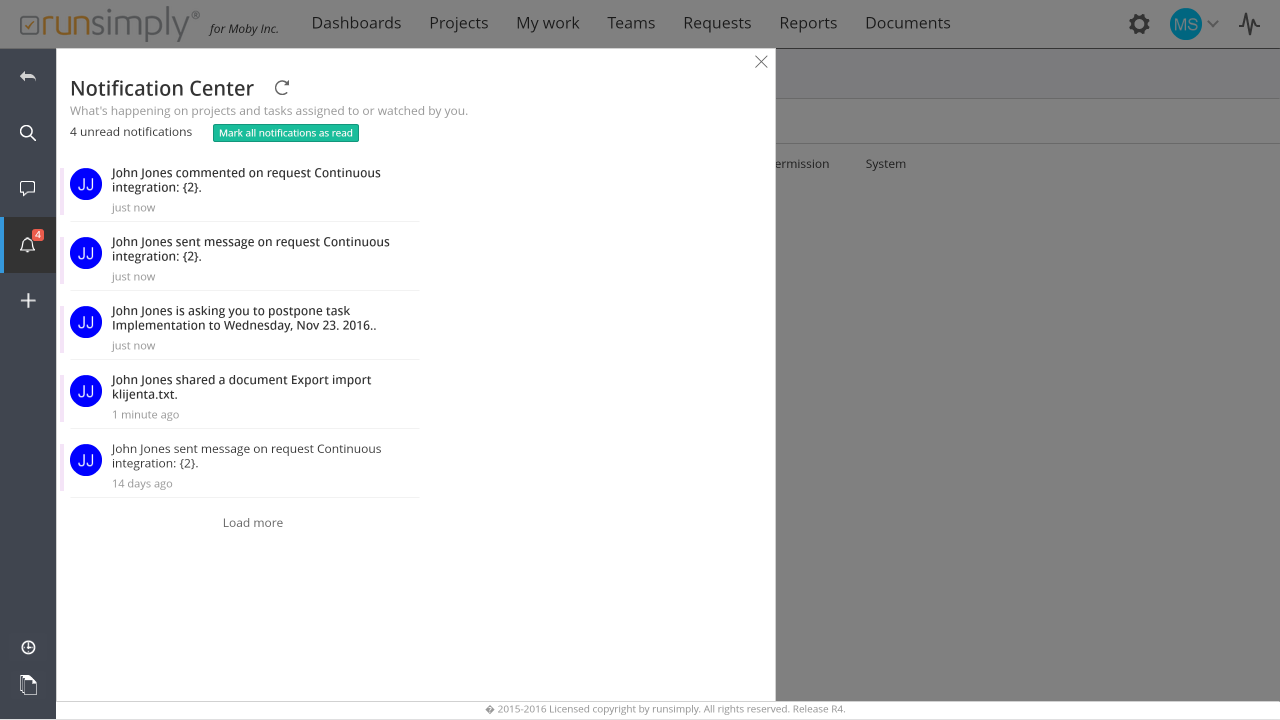Open search from the sidebar magnifier
This screenshot has height=720, width=1280.
(x=28, y=133)
